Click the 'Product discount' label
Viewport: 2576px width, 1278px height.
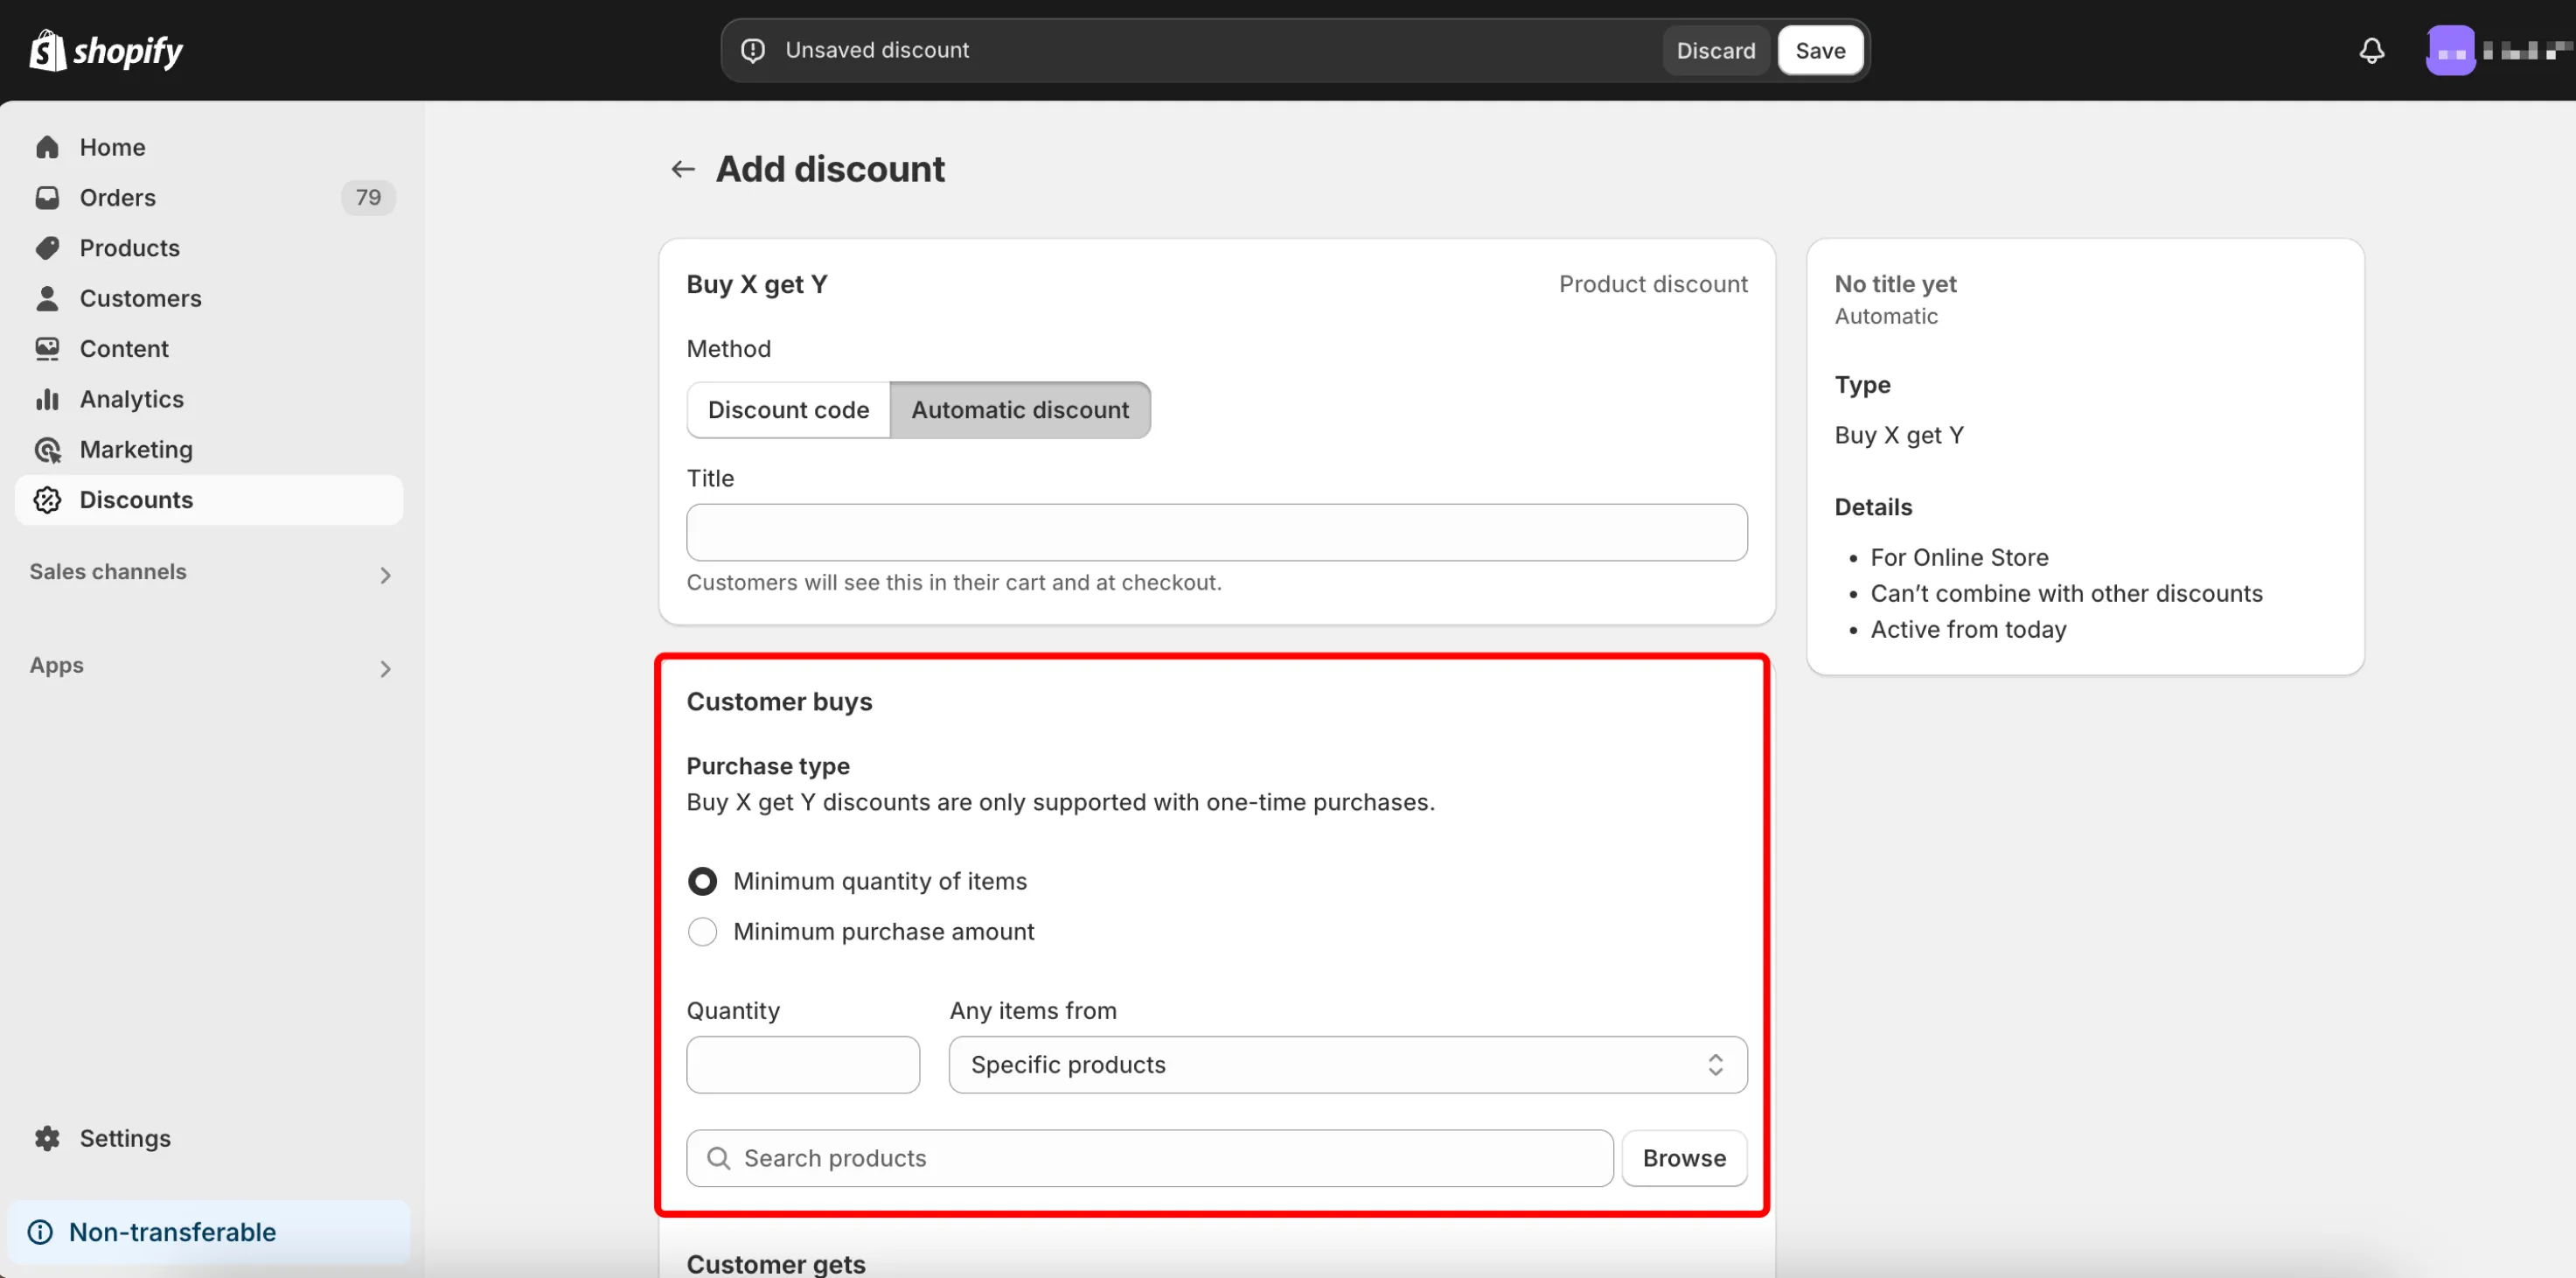pos(1653,284)
